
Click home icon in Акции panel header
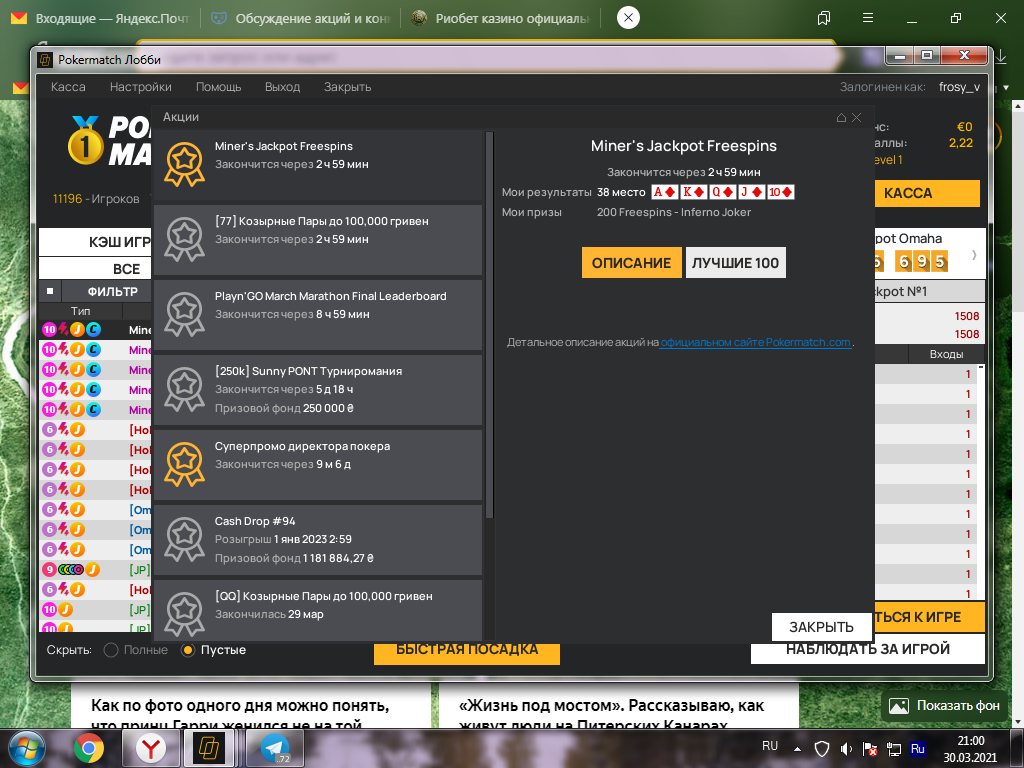pyautogui.click(x=841, y=118)
